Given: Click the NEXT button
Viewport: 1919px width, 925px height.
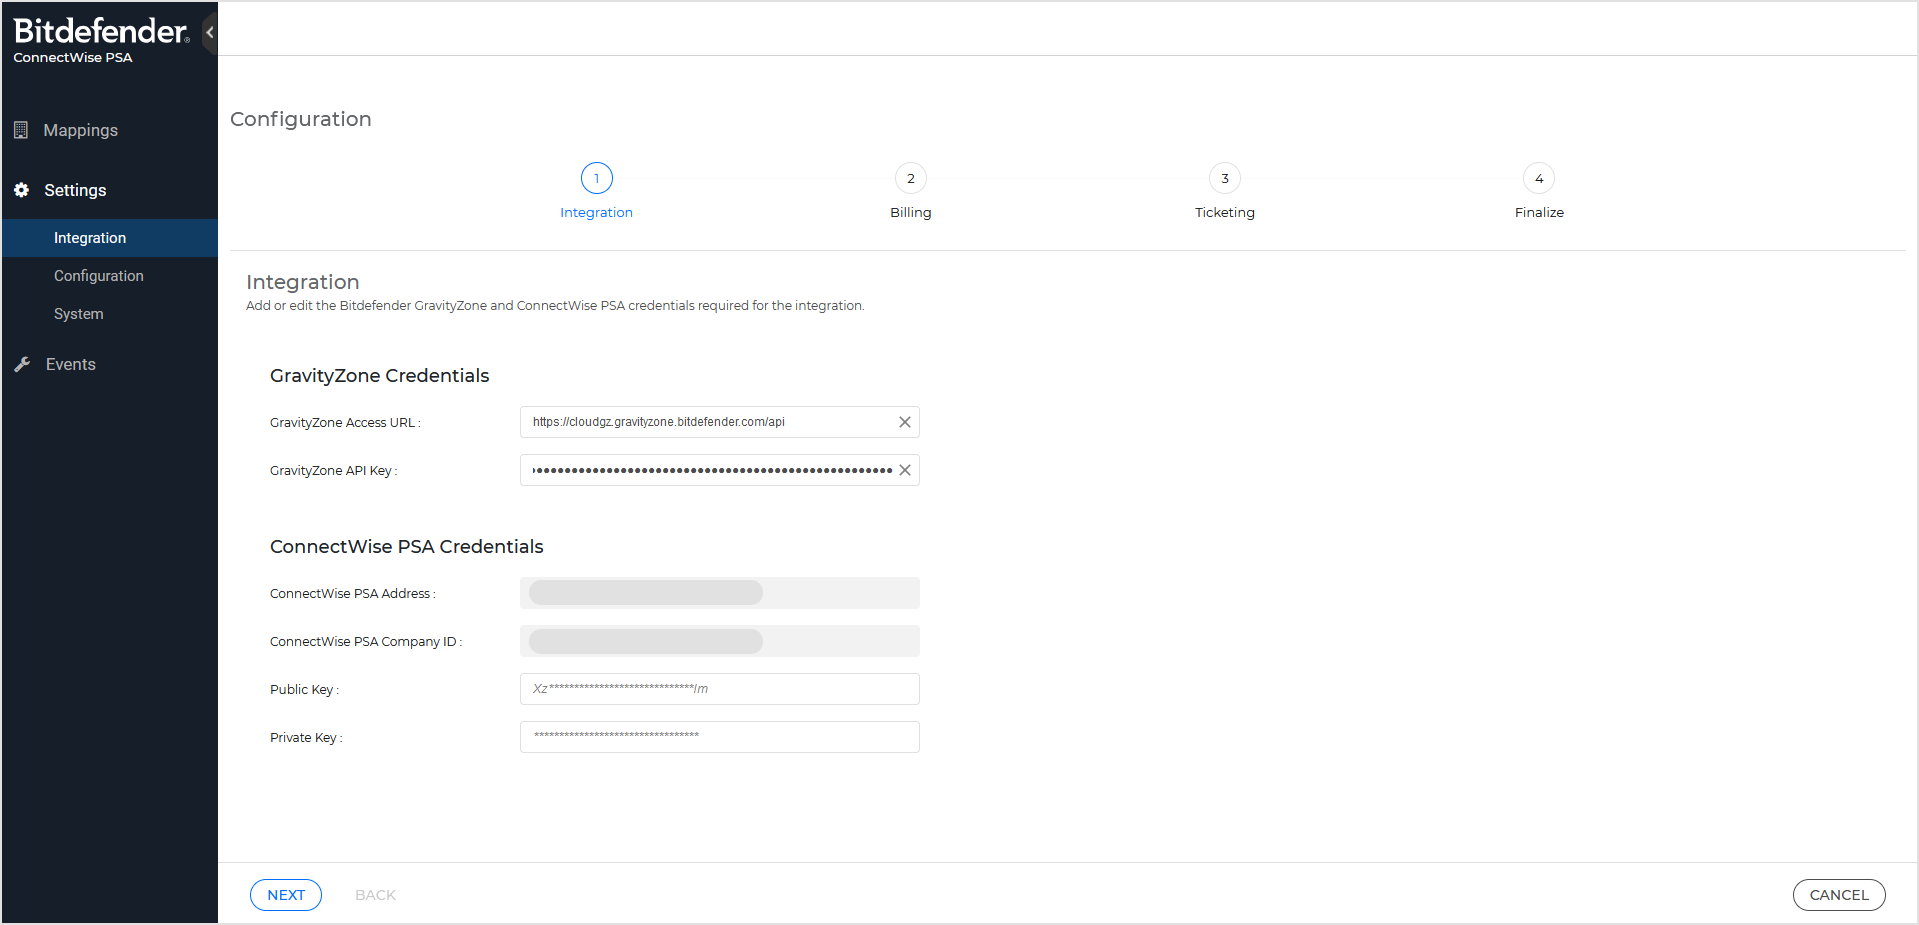Looking at the screenshot, I should (285, 894).
